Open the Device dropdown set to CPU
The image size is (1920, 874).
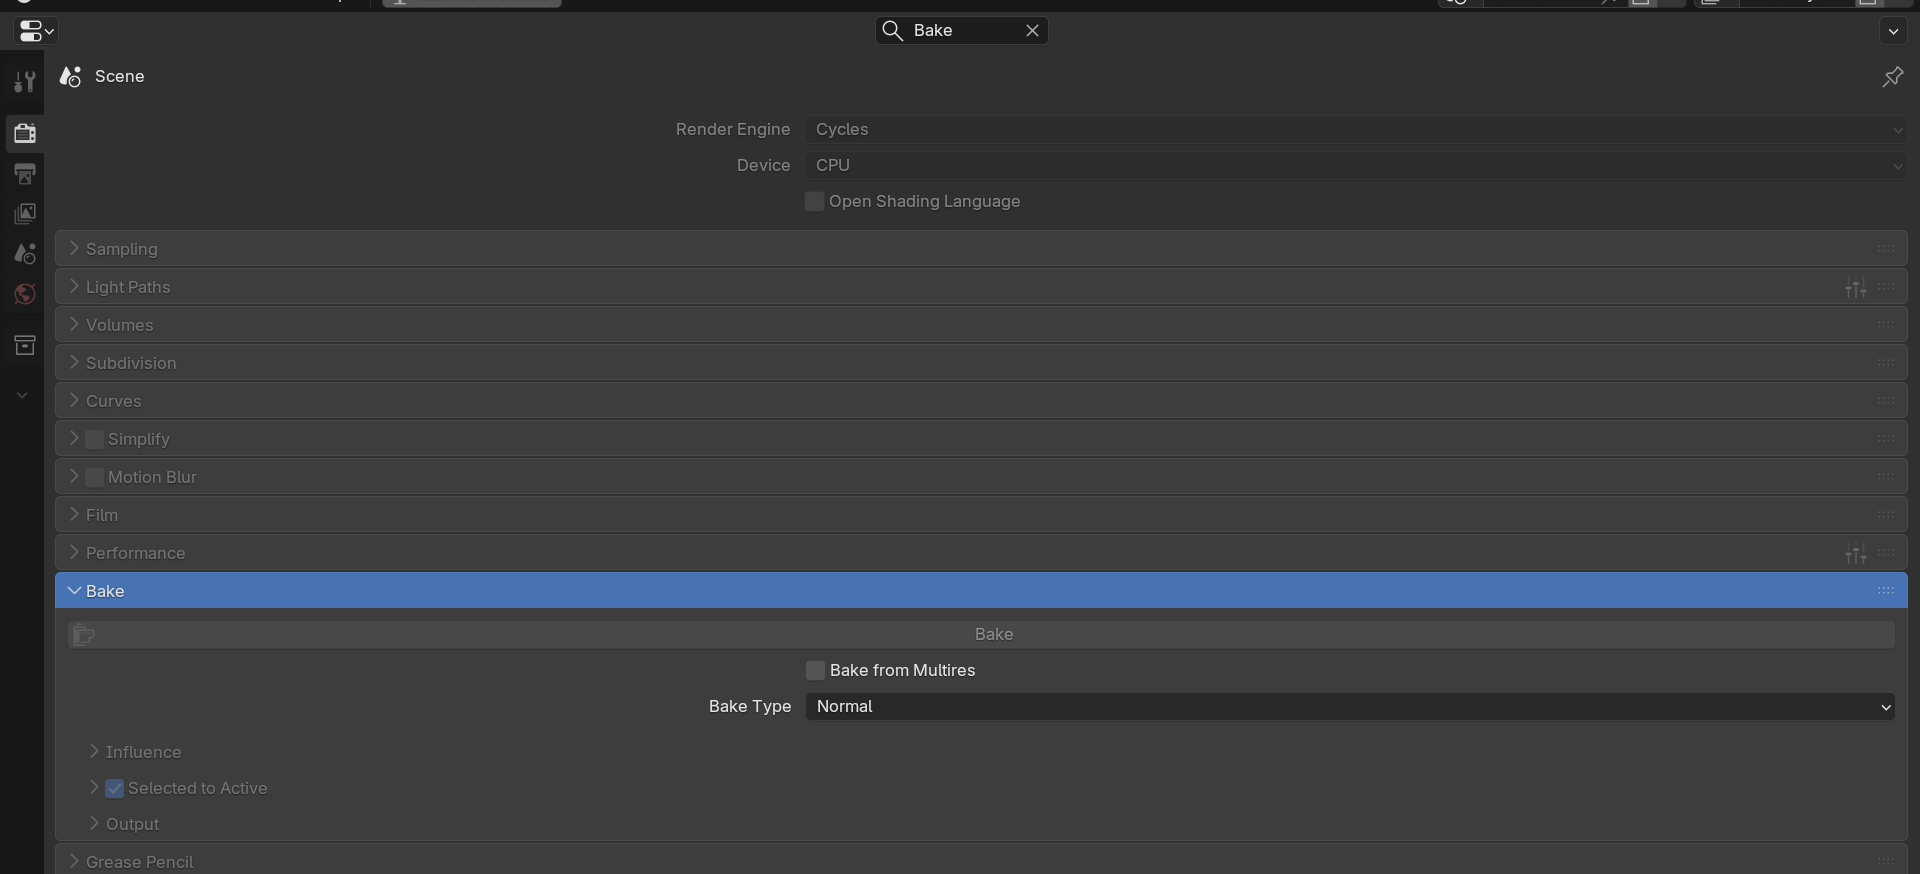pyautogui.click(x=1356, y=166)
